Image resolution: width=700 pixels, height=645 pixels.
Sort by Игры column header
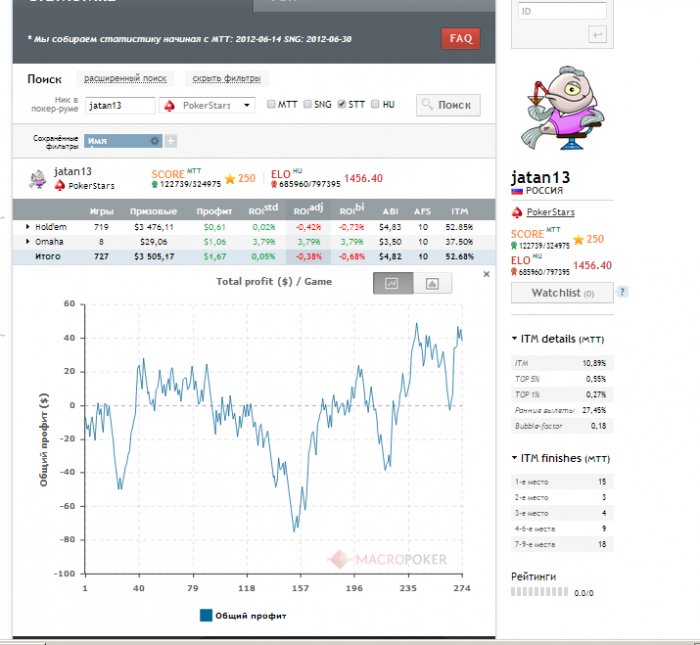(x=101, y=212)
